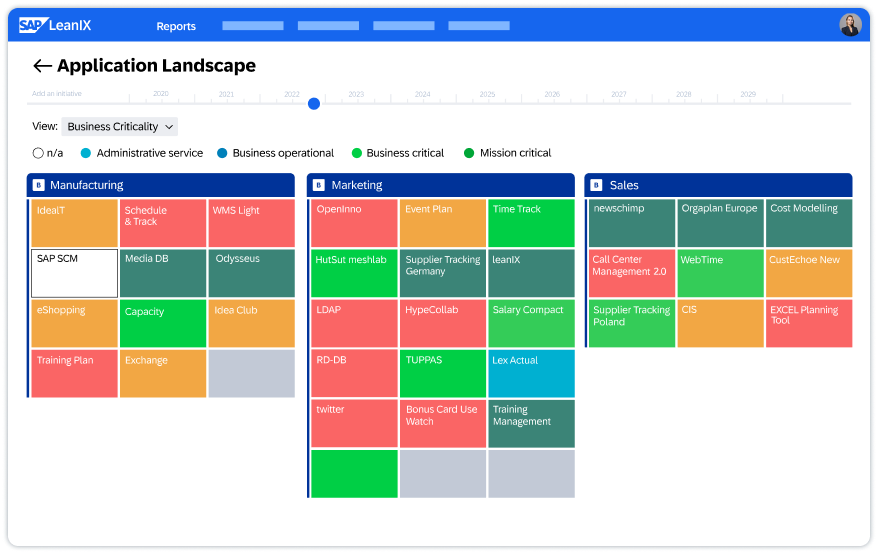Image resolution: width=876 pixels, height=552 pixels.
Task: Click the Manufacturing header B icon
Action: point(39,185)
